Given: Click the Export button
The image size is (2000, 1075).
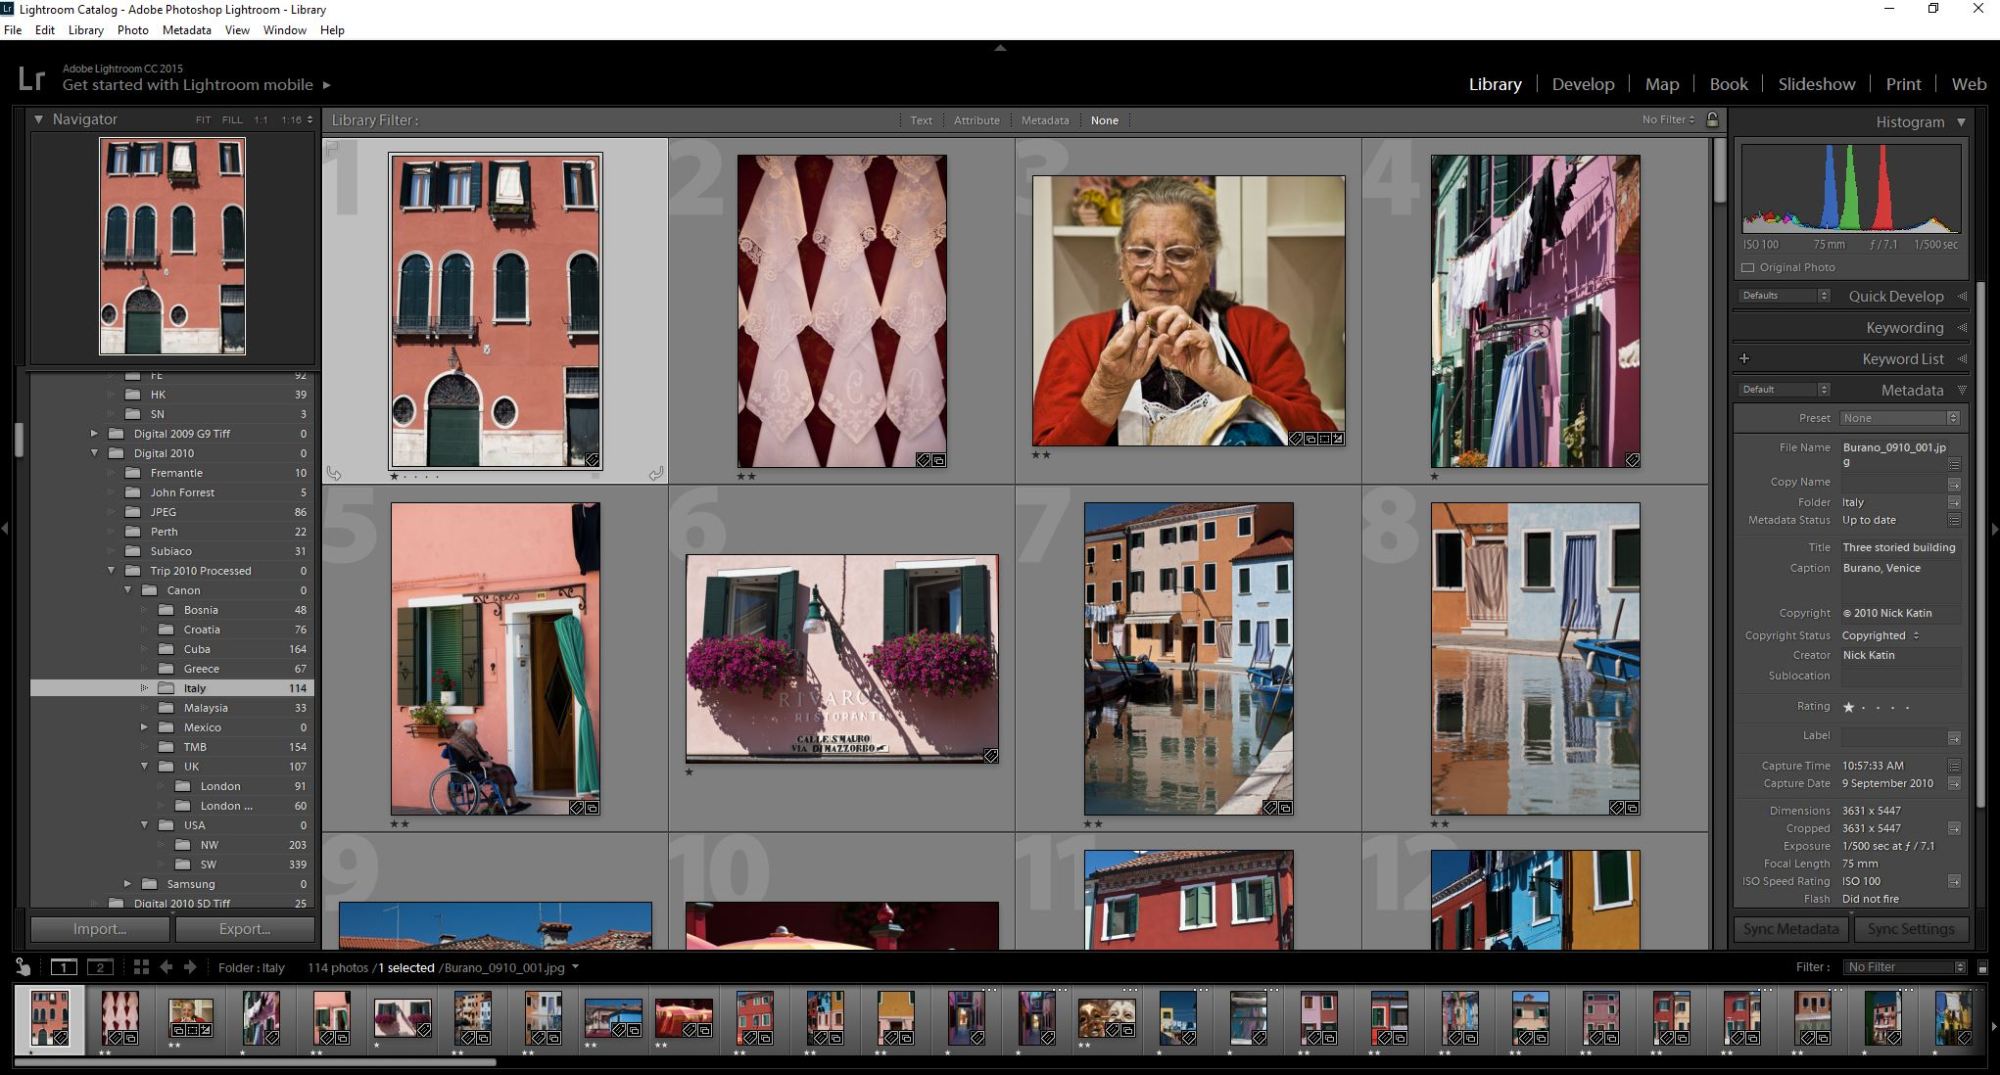Looking at the screenshot, I should [x=245, y=928].
